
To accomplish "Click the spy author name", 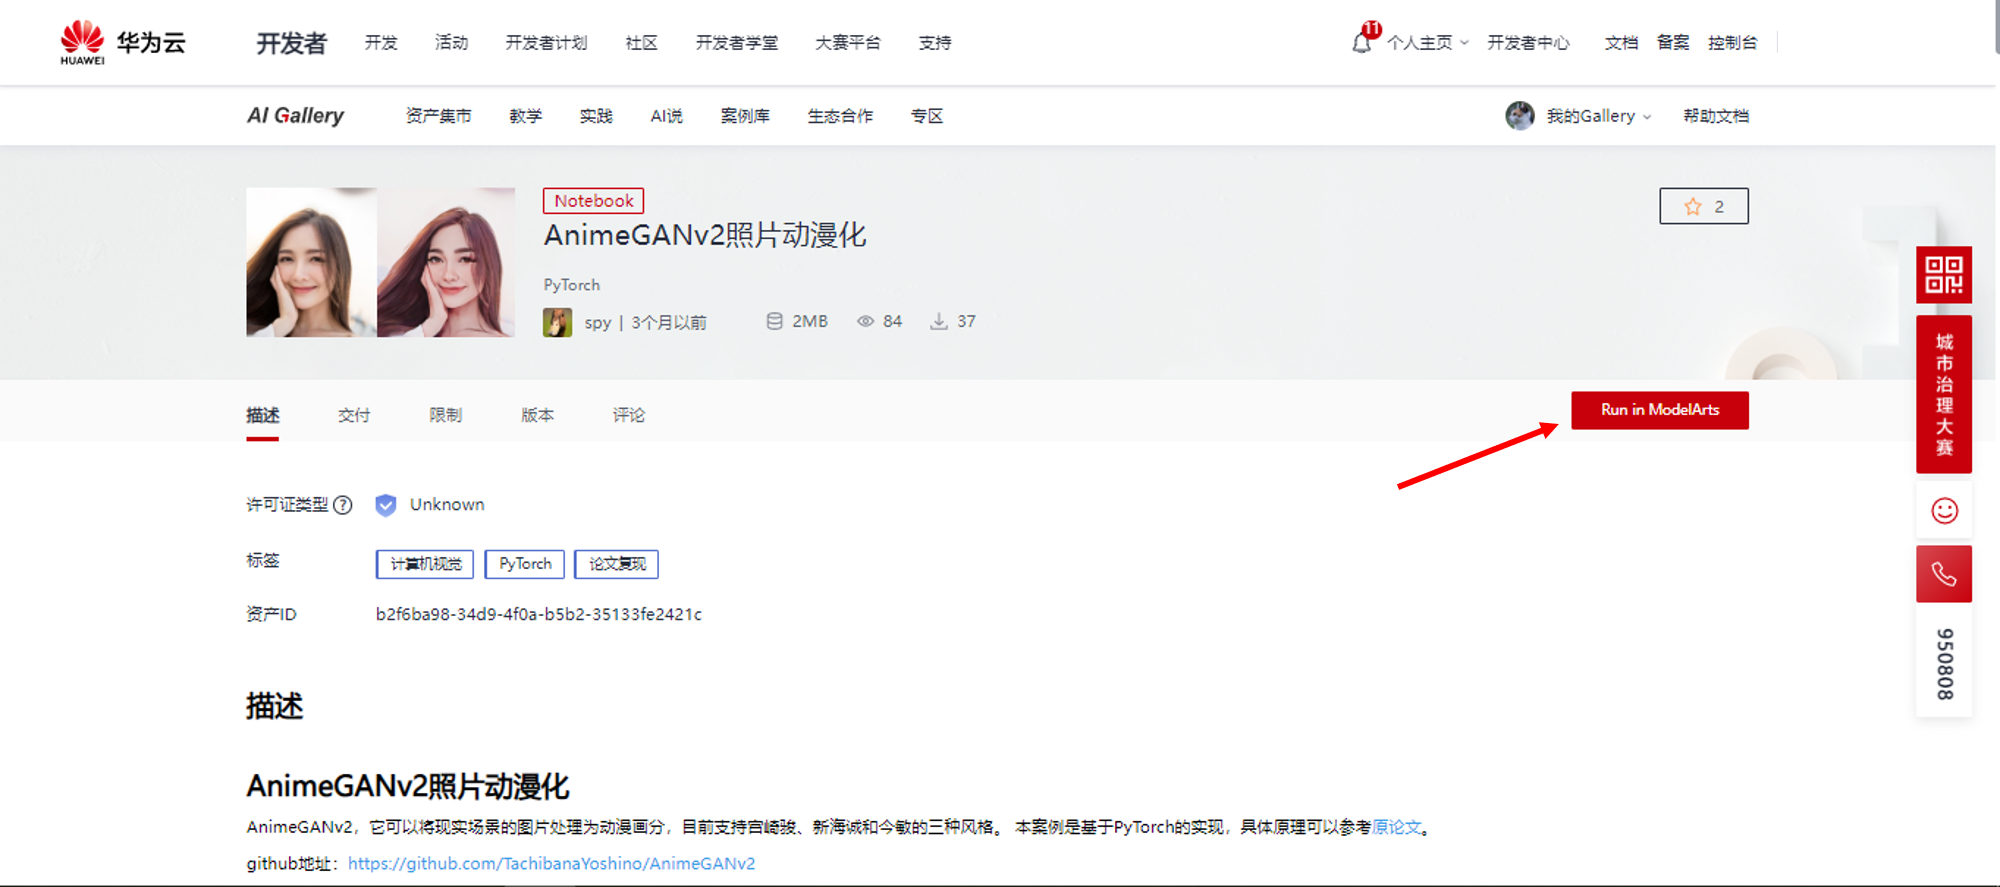I will (598, 322).
